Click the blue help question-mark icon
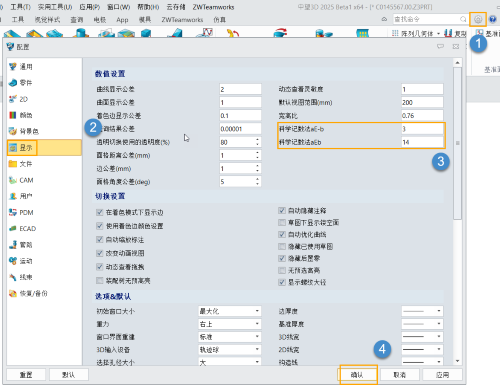The height and width of the screenshot is (391, 500). tap(493, 19)
